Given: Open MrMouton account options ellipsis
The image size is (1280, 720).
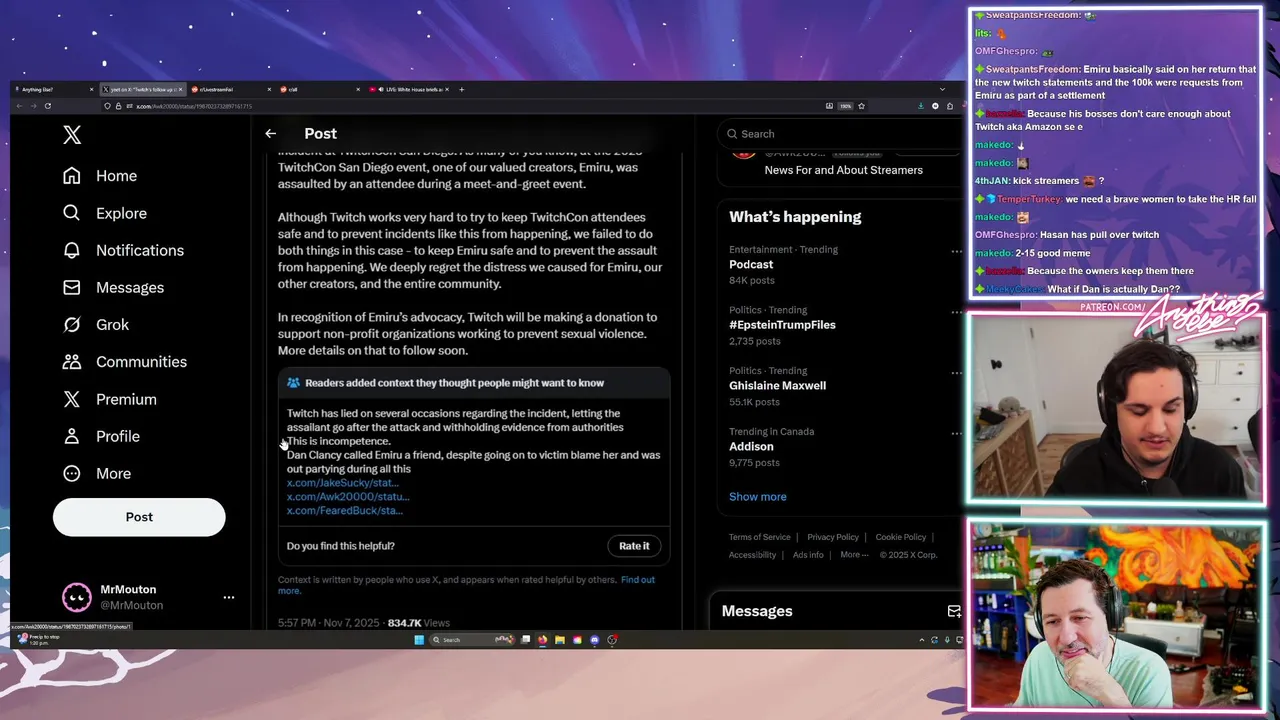Looking at the screenshot, I should [228, 597].
